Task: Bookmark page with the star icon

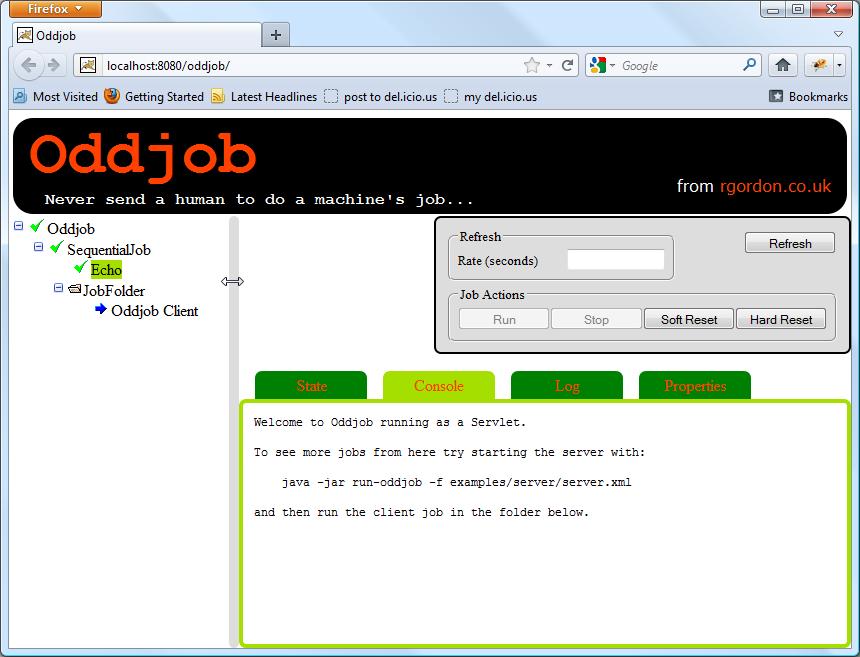Action: click(x=531, y=65)
